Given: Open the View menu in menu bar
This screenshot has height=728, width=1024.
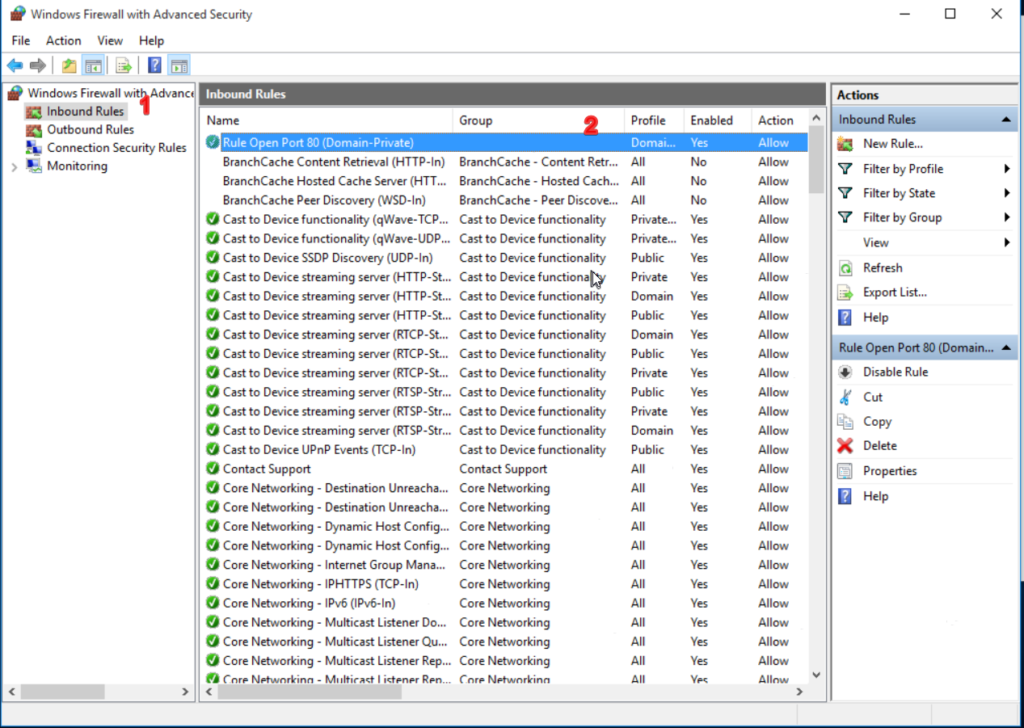Looking at the screenshot, I should pyautogui.click(x=110, y=40).
